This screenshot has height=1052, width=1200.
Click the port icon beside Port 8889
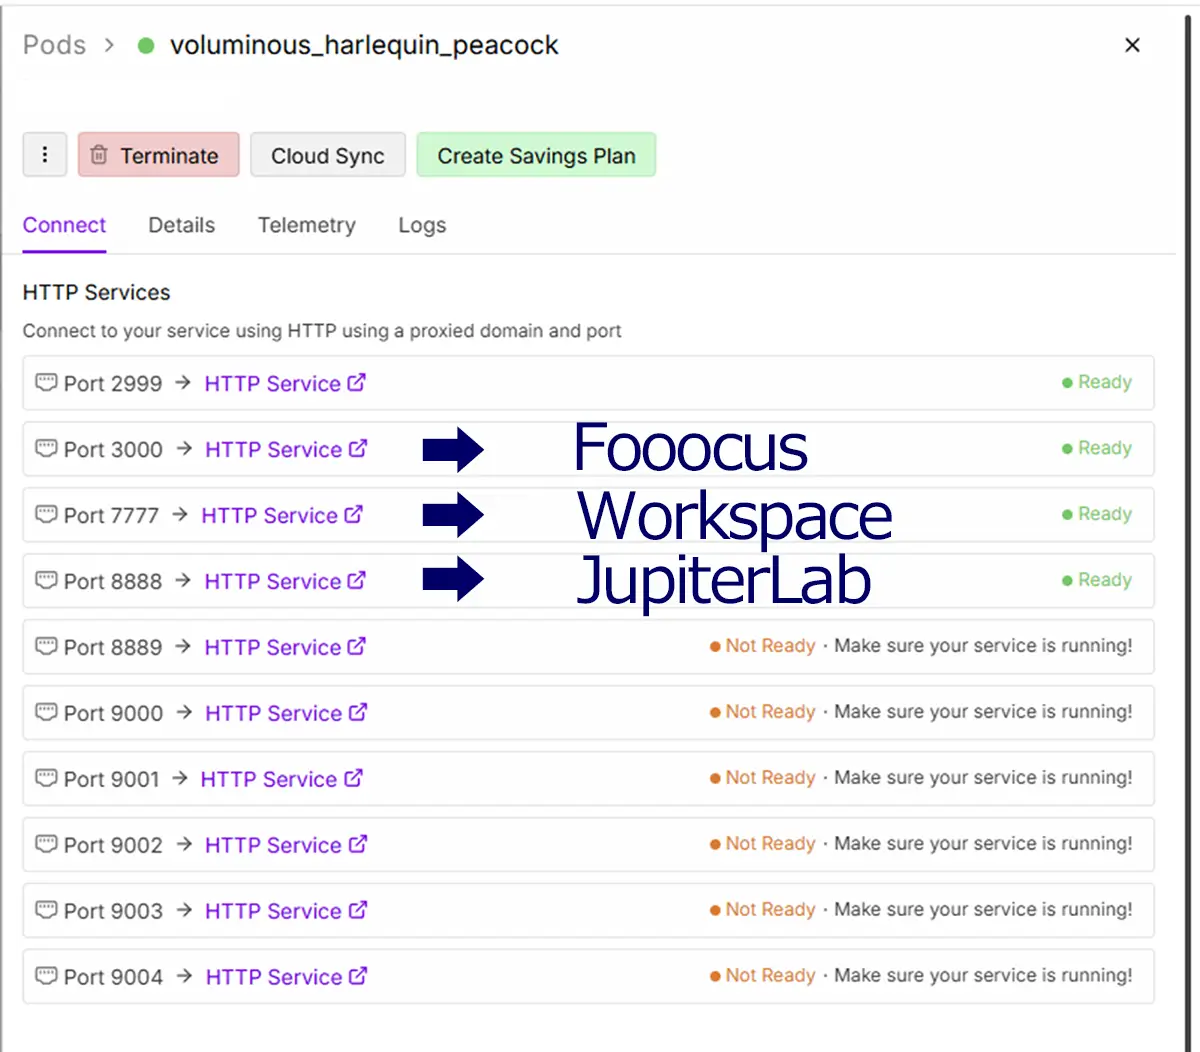click(x=46, y=647)
